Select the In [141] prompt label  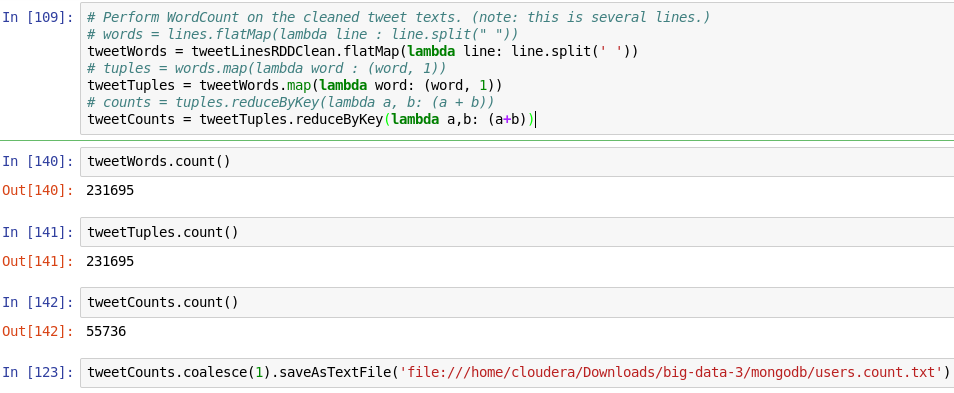tap(38, 232)
